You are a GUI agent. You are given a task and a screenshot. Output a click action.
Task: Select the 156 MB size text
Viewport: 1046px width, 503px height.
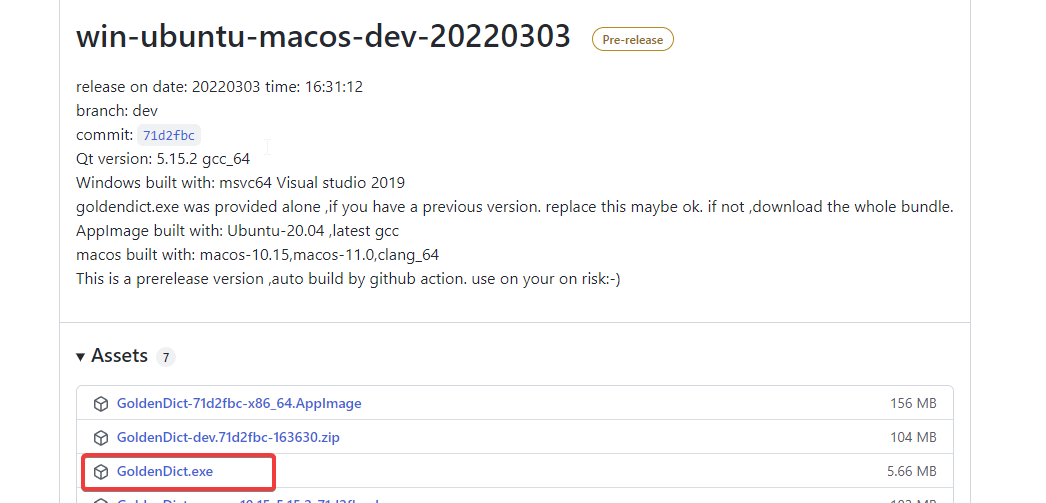(x=913, y=404)
